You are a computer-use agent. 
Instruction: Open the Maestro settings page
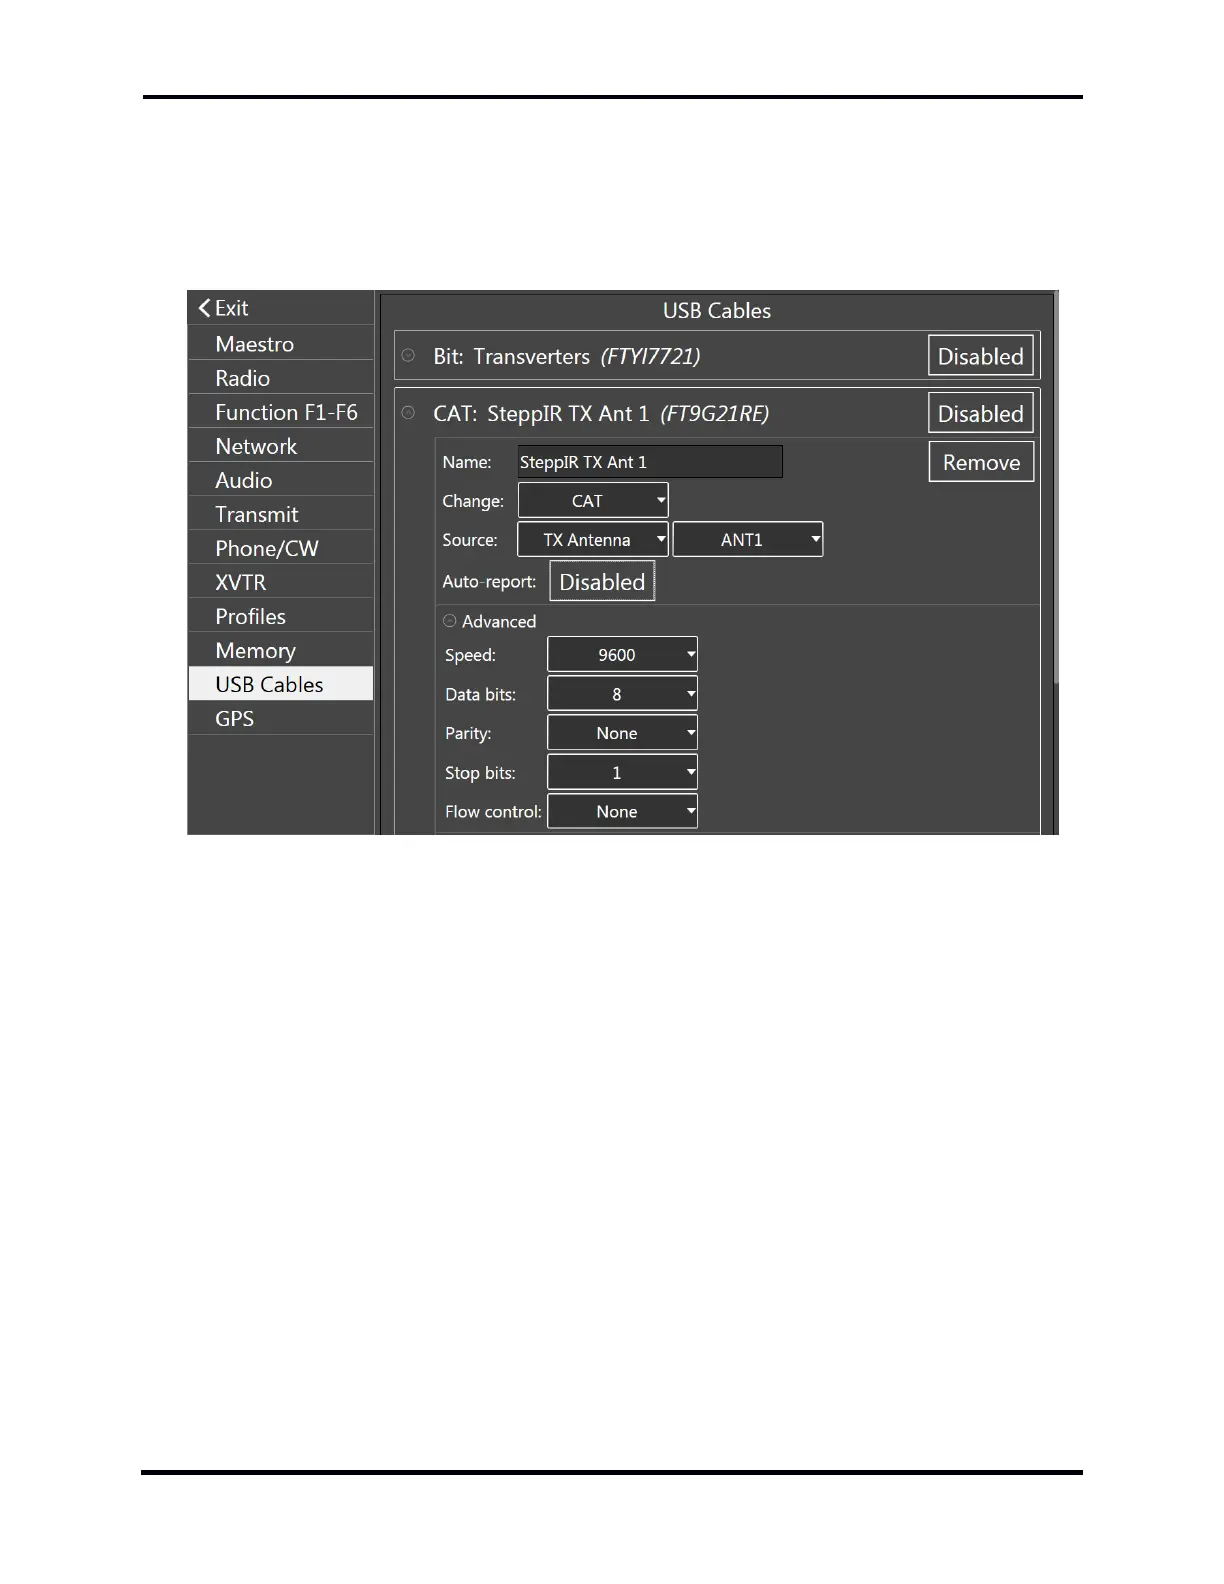tap(281, 343)
